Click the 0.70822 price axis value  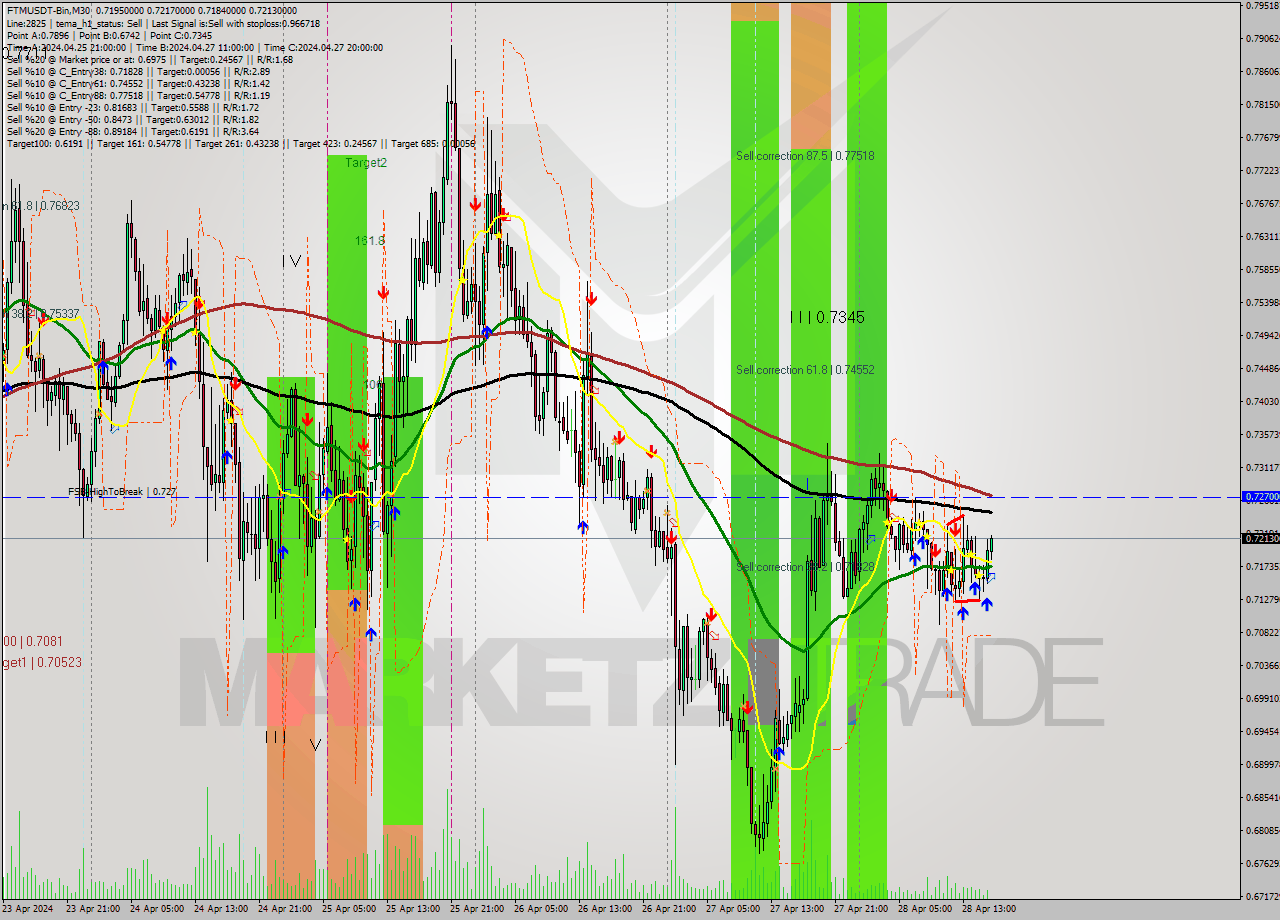click(x=1263, y=633)
